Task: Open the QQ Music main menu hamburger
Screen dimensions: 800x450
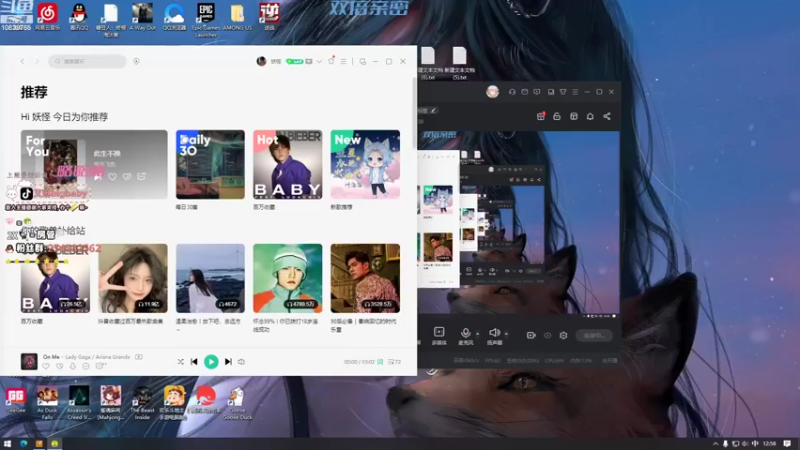Action: pos(343,61)
